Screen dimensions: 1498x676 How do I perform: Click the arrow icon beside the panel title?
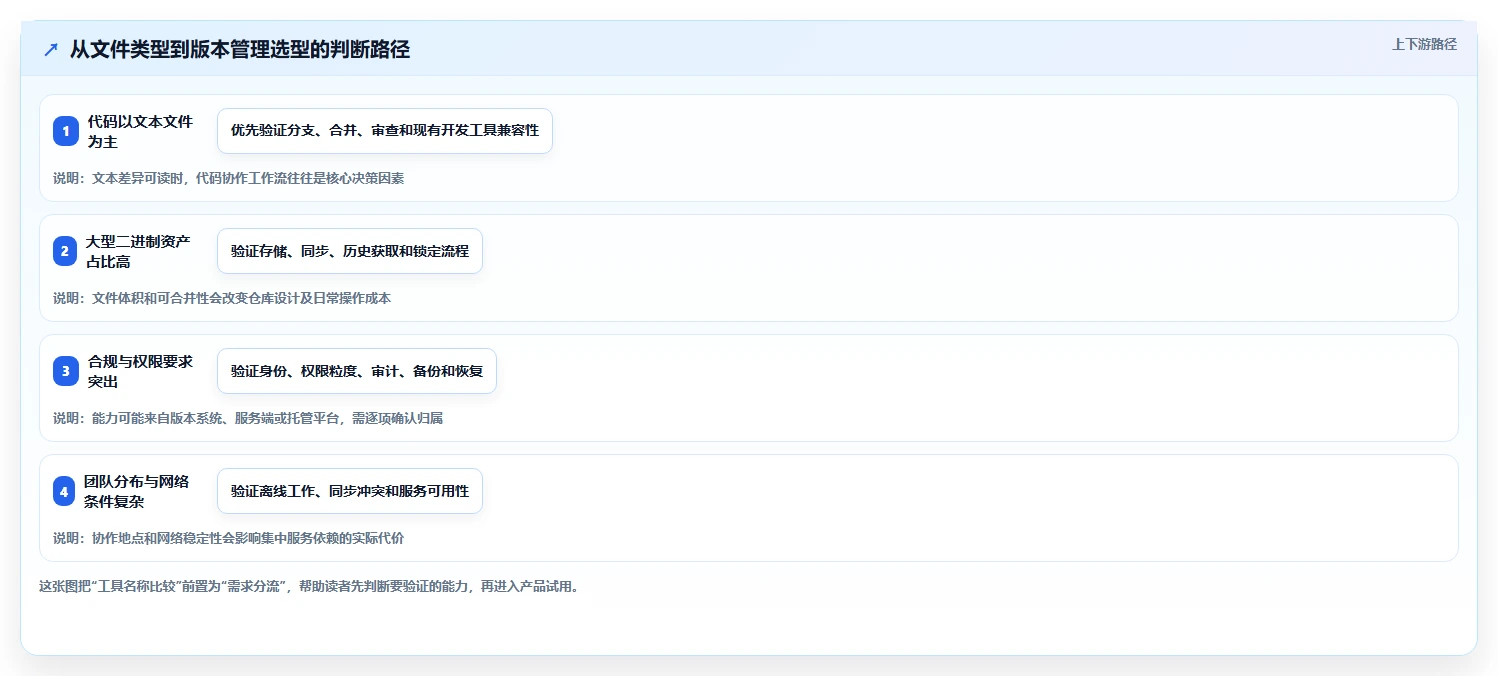pos(51,50)
